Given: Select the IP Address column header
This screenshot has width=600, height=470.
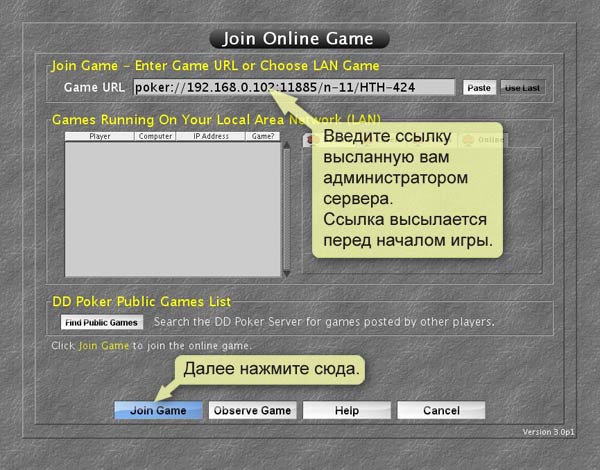Looking at the screenshot, I should (x=212, y=136).
